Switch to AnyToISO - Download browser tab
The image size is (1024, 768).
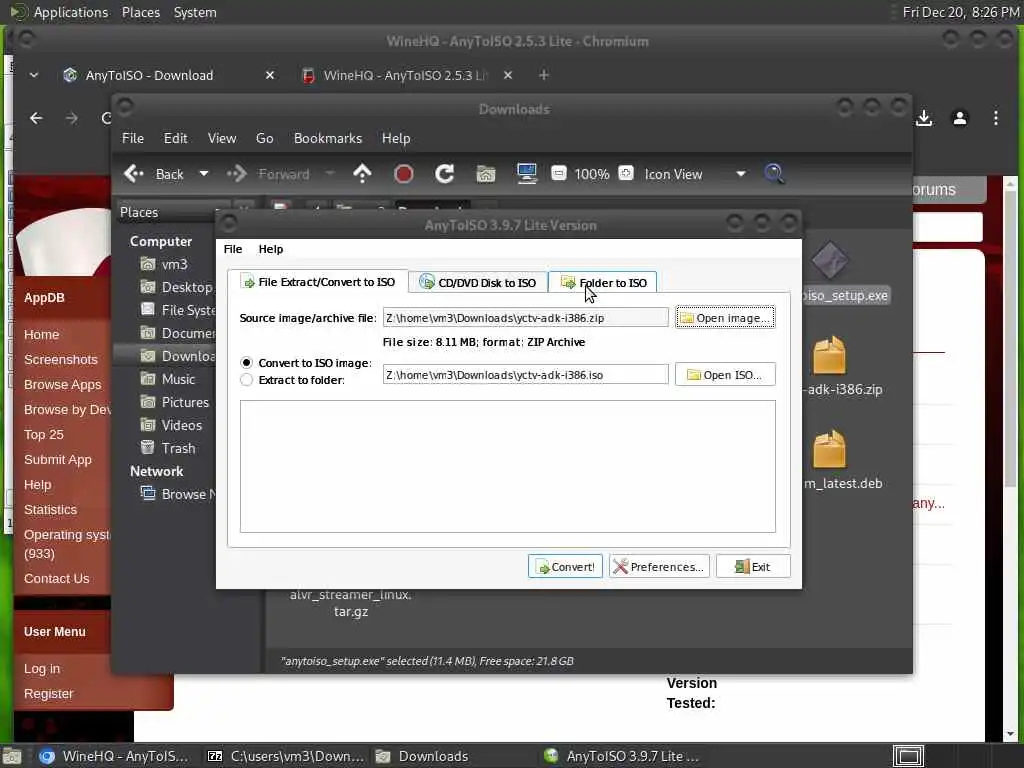coord(150,75)
